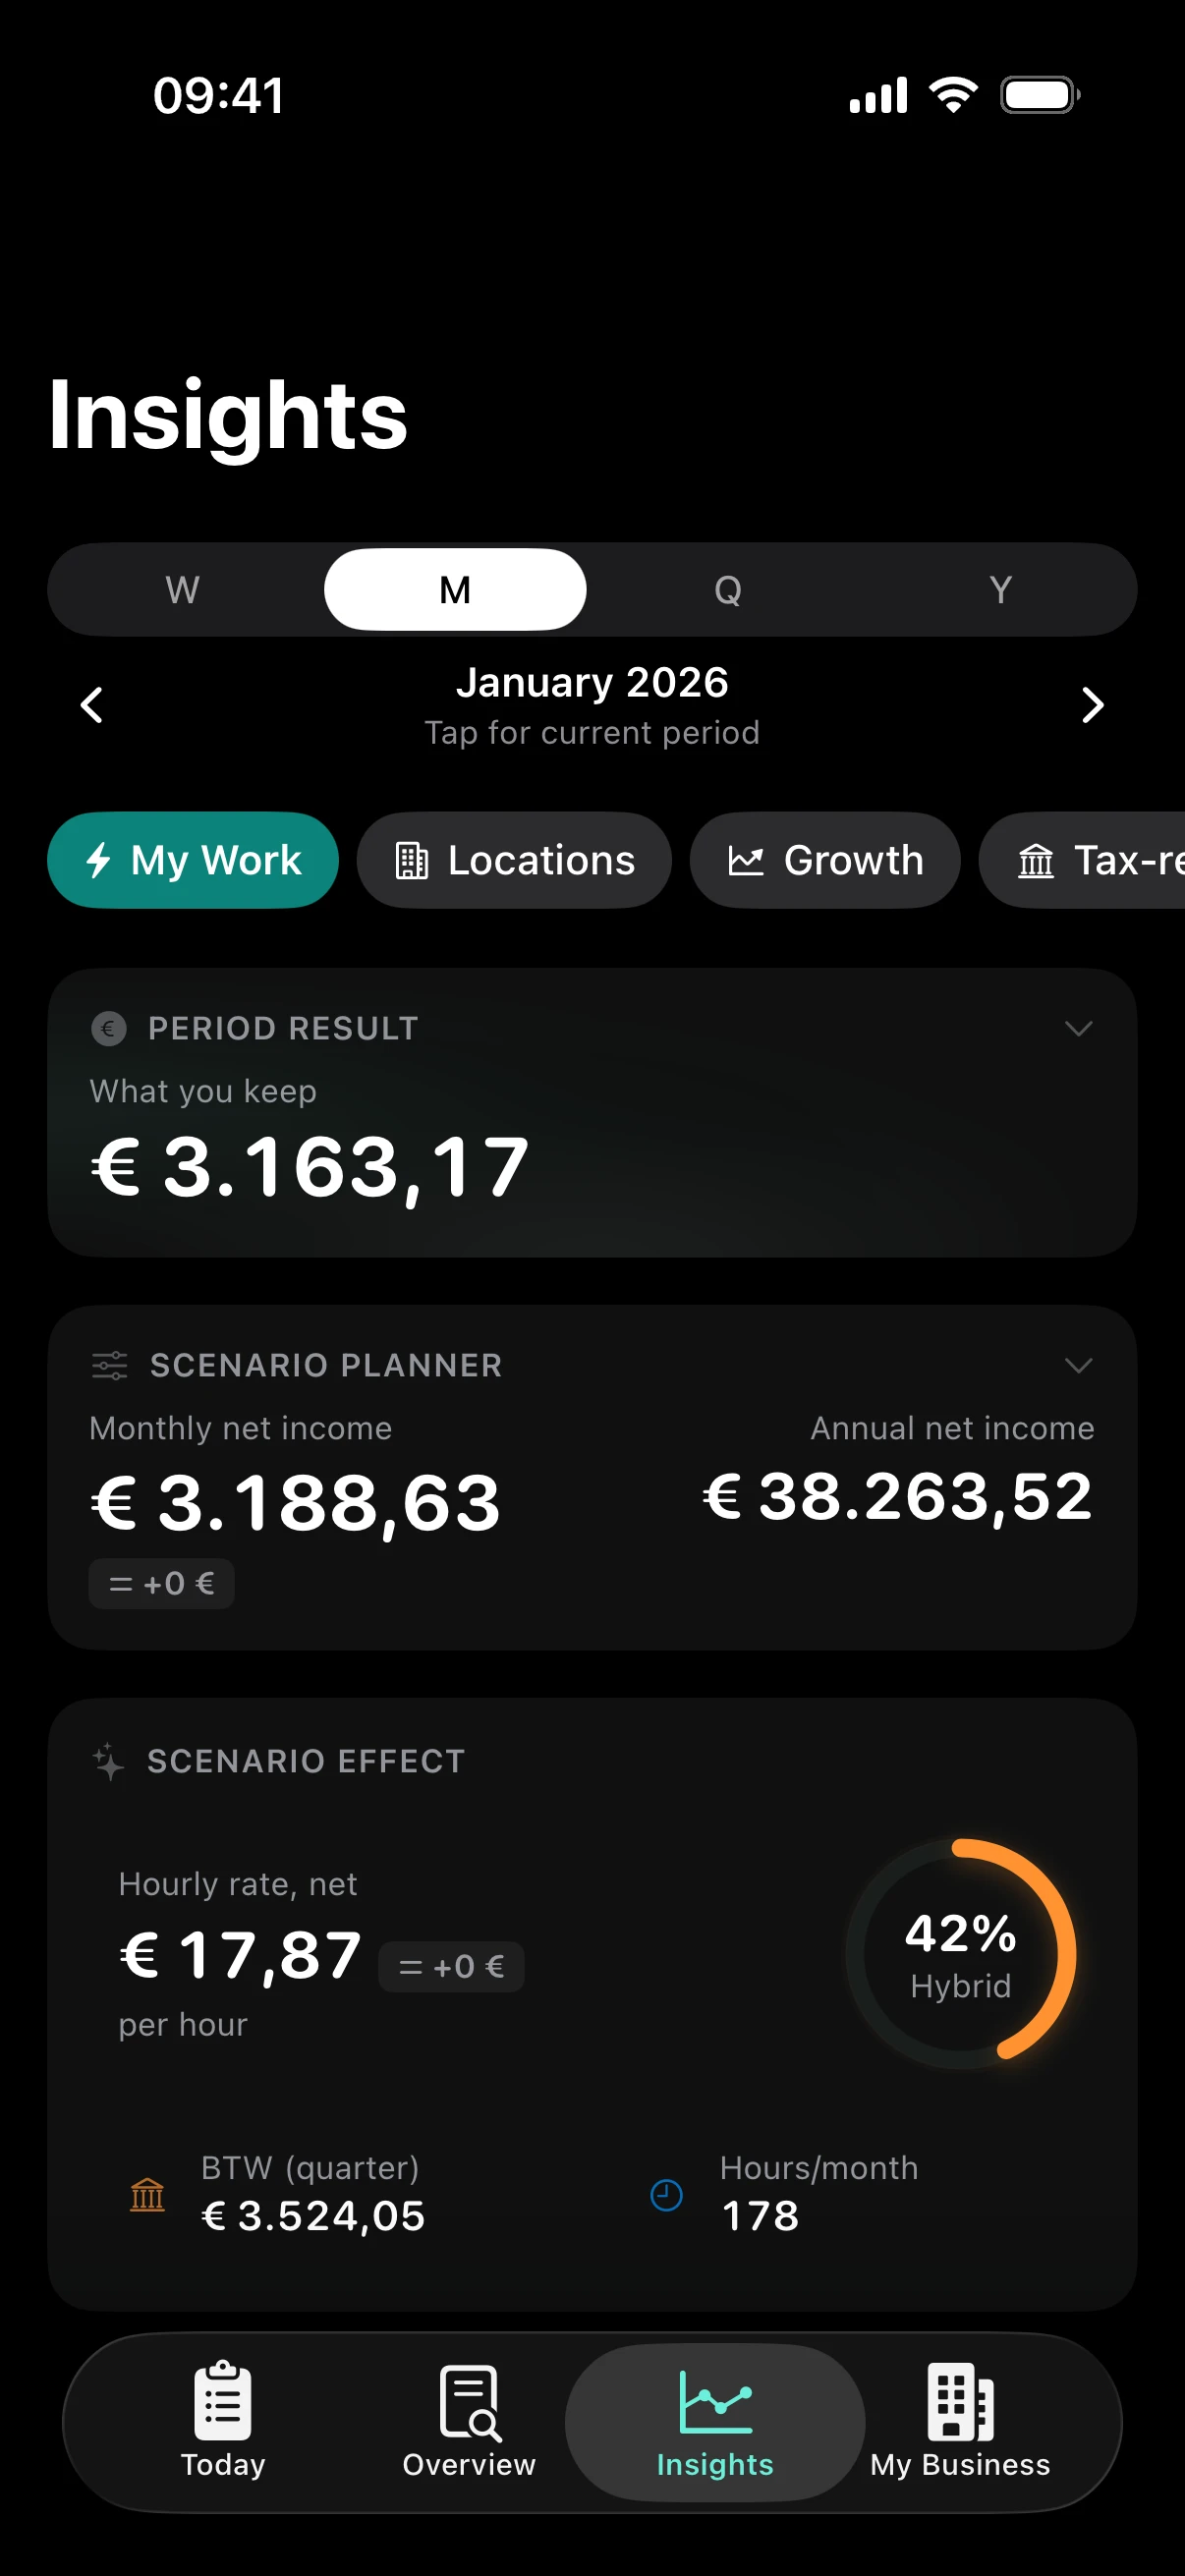Image resolution: width=1185 pixels, height=2576 pixels.
Task: Select the Monthly (M) tab
Action: [x=454, y=589]
